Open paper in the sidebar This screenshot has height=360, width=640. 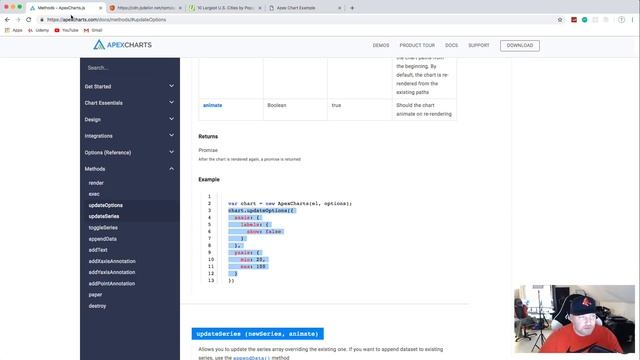pyautogui.click(x=95, y=295)
